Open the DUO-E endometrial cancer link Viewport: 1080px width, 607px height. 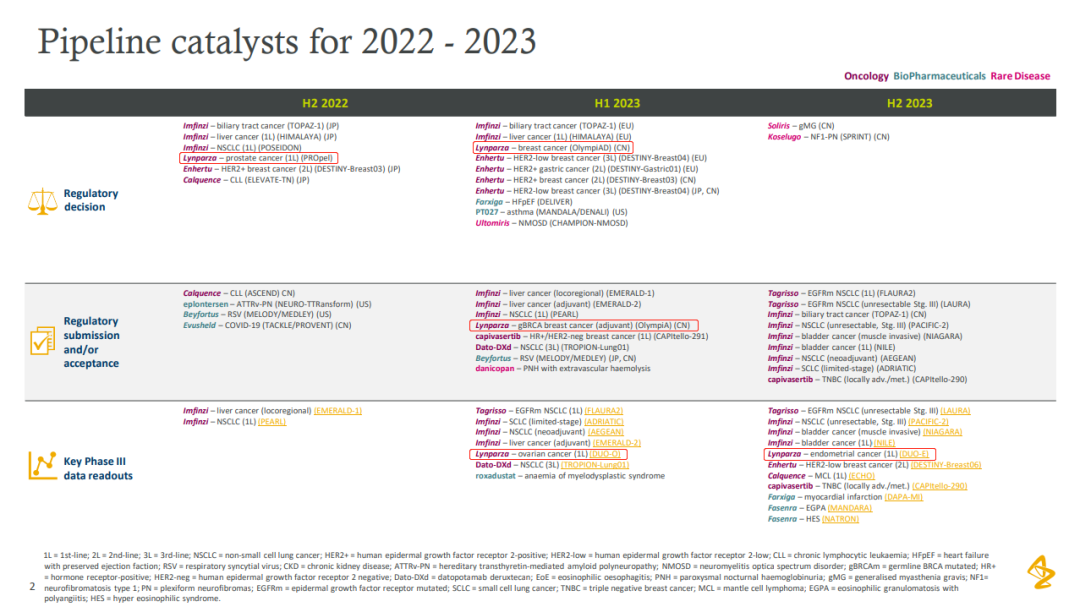(x=914, y=454)
